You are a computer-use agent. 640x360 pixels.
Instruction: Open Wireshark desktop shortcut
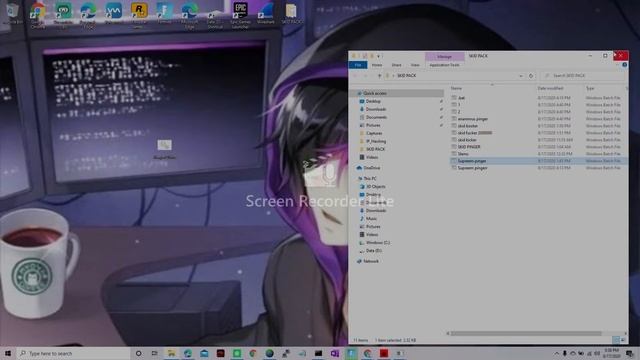[x=266, y=13]
